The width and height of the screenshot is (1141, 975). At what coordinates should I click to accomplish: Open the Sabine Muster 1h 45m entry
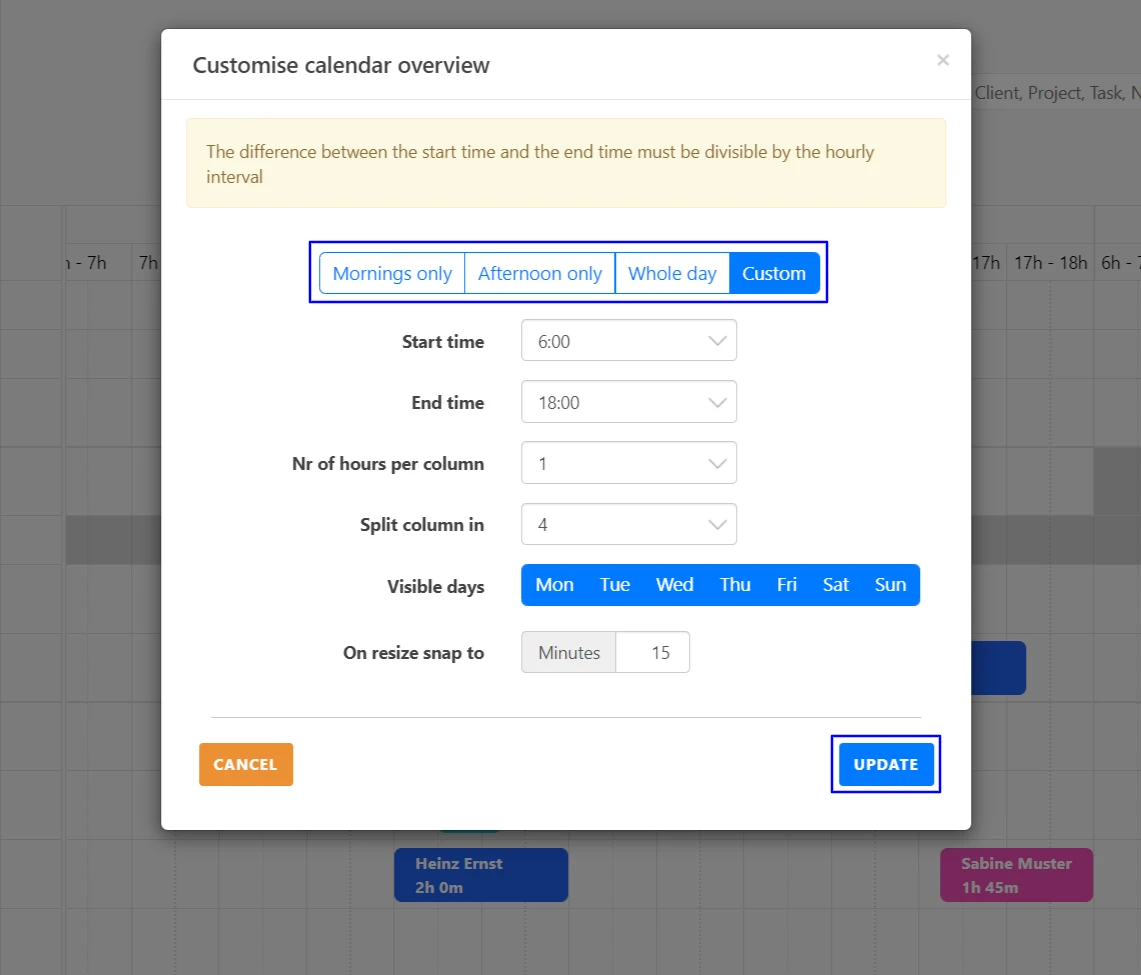point(1016,874)
